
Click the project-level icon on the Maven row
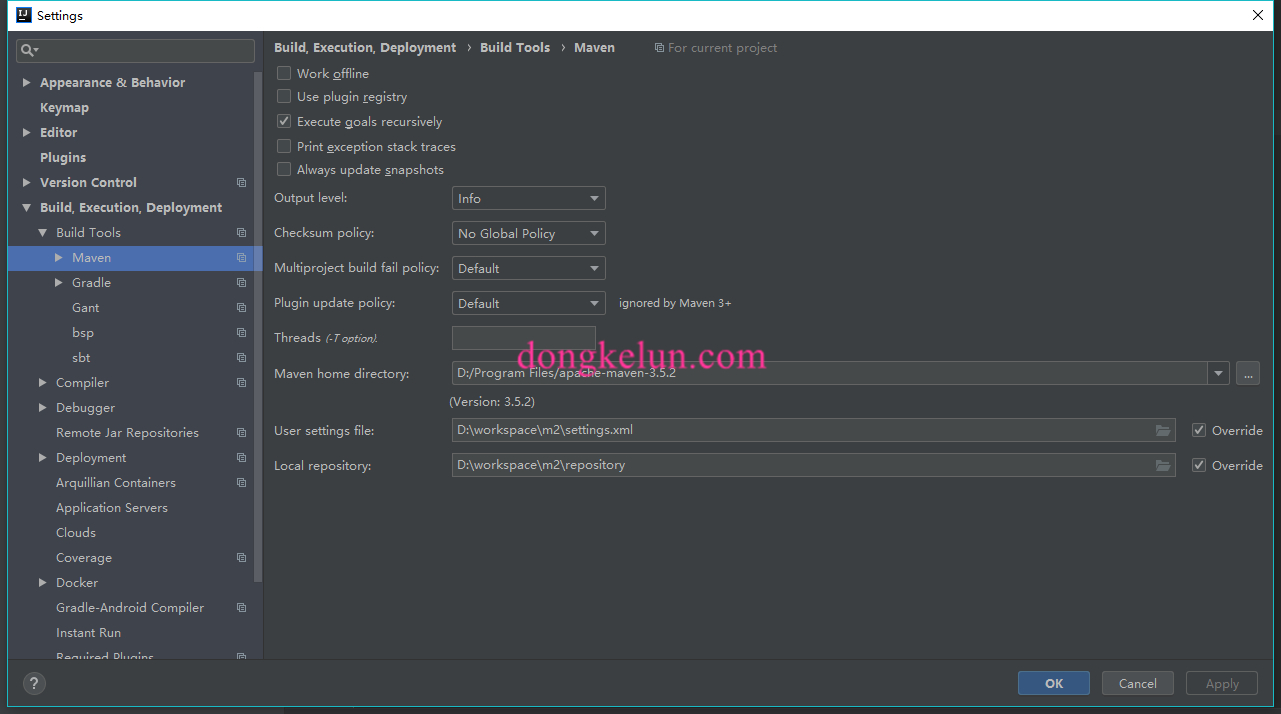[x=241, y=258]
